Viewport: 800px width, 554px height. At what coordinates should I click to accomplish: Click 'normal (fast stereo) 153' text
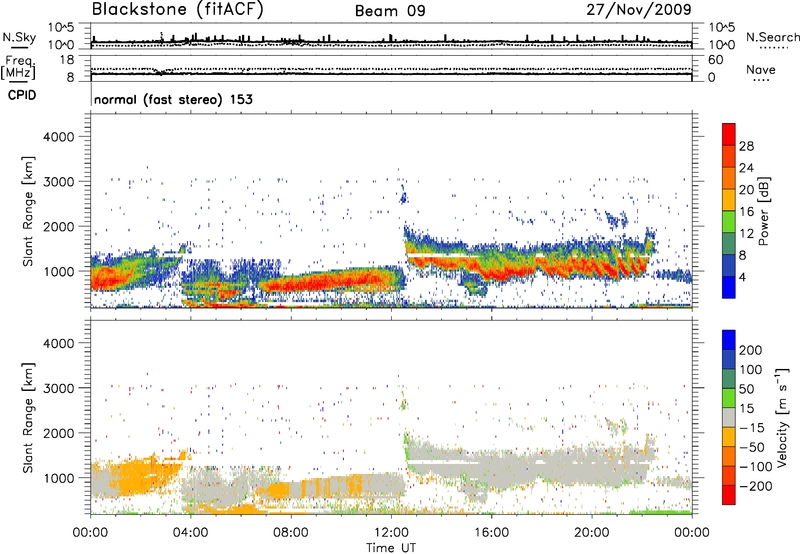(x=173, y=99)
